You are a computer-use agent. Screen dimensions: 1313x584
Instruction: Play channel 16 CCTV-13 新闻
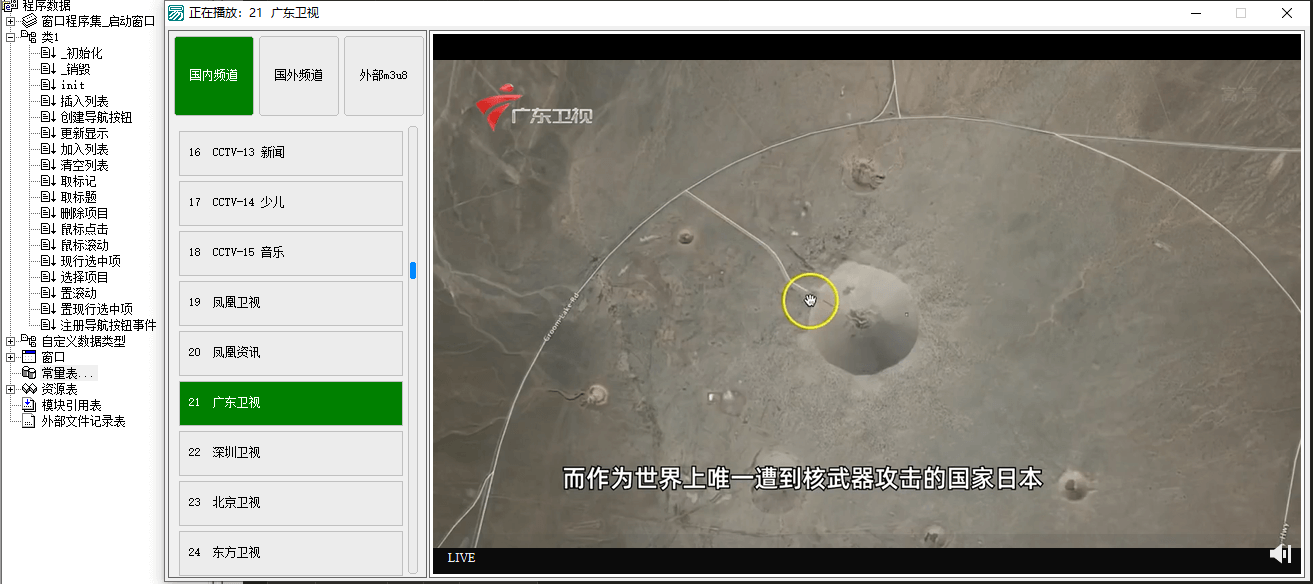coord(291,153)
